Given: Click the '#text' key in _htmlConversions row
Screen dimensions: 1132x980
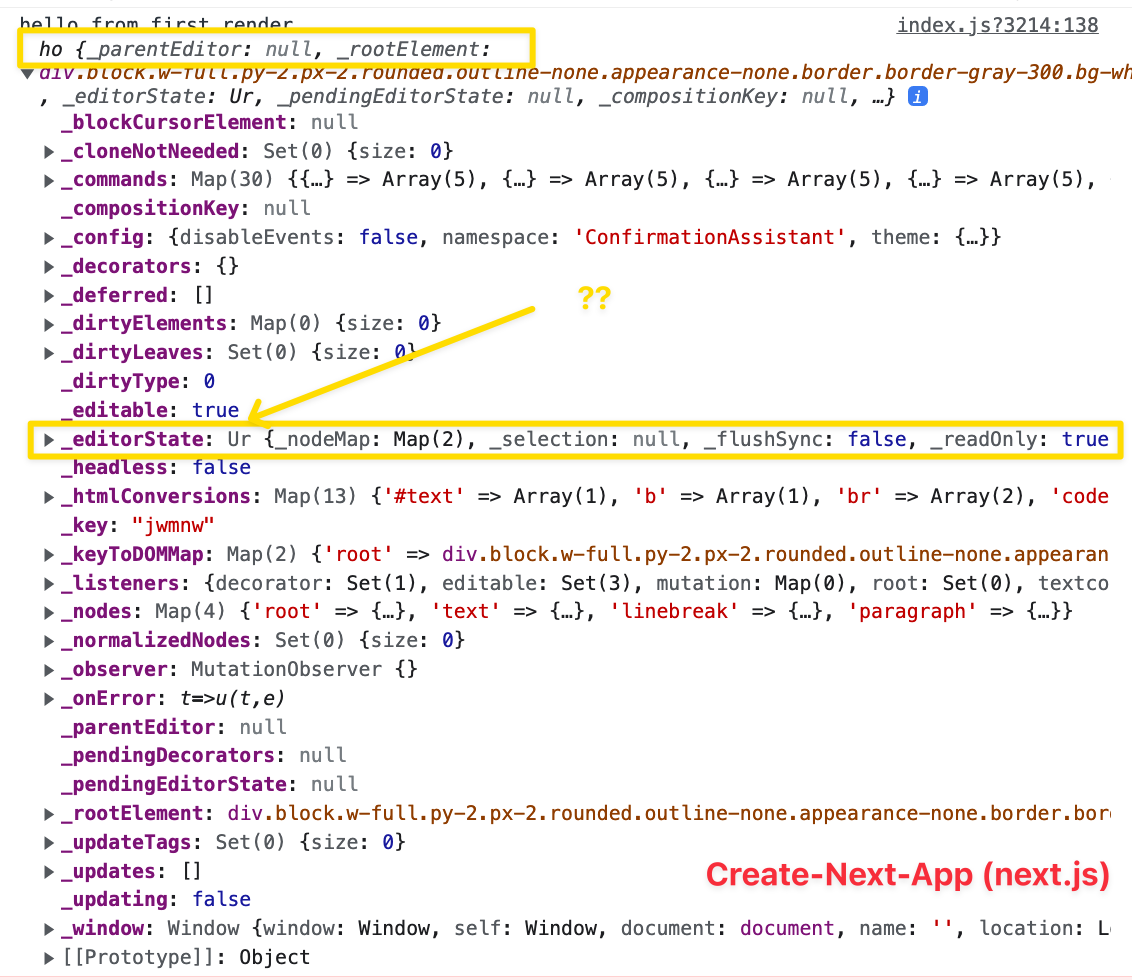Looking at the screenshot, I should [x=424, y=497].
